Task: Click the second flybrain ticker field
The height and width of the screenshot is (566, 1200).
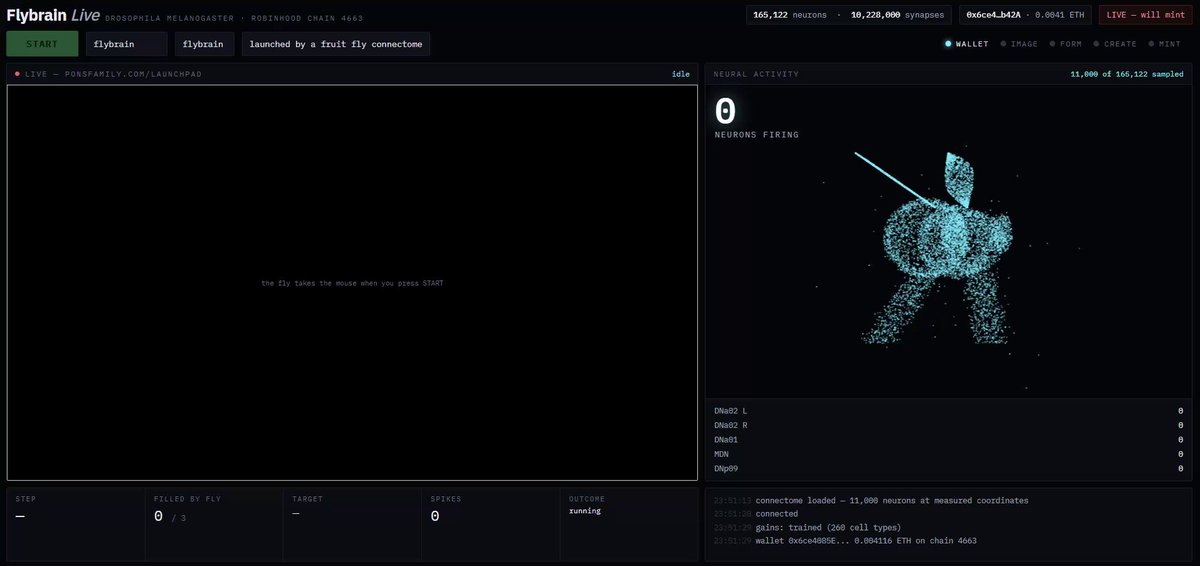Action: (204, 44)
